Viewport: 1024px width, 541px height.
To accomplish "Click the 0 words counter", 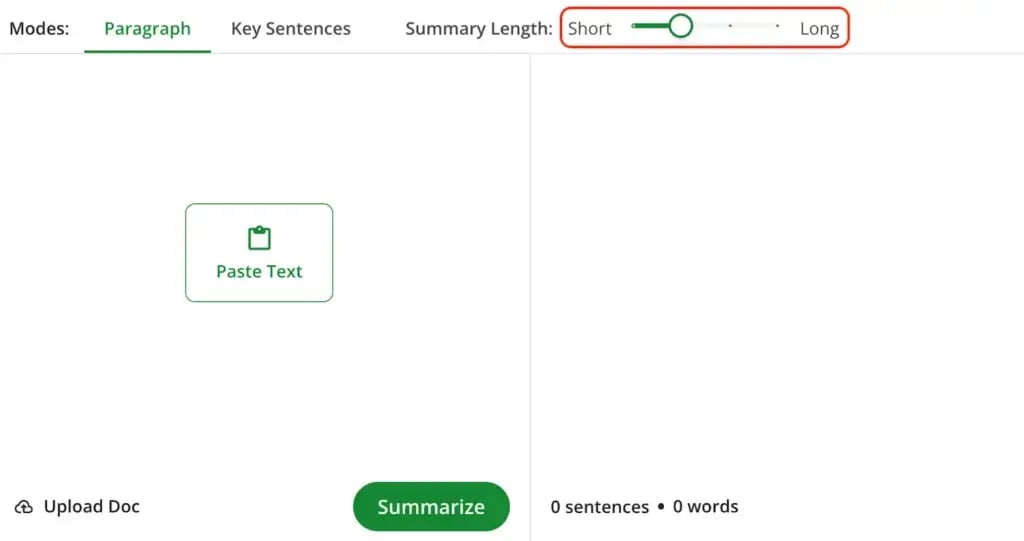I will coord(705,507).
